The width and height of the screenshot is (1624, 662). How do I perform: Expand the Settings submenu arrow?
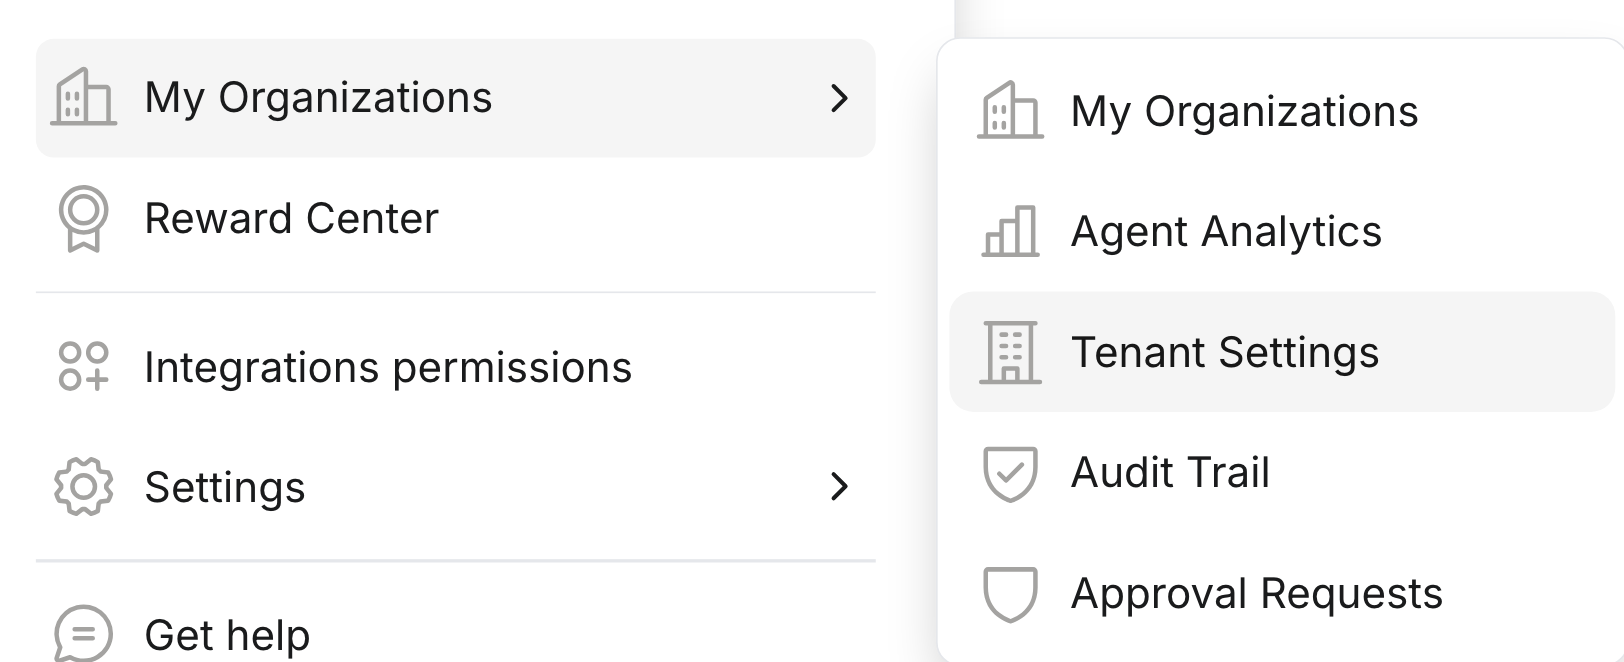[x=839, y=487]
